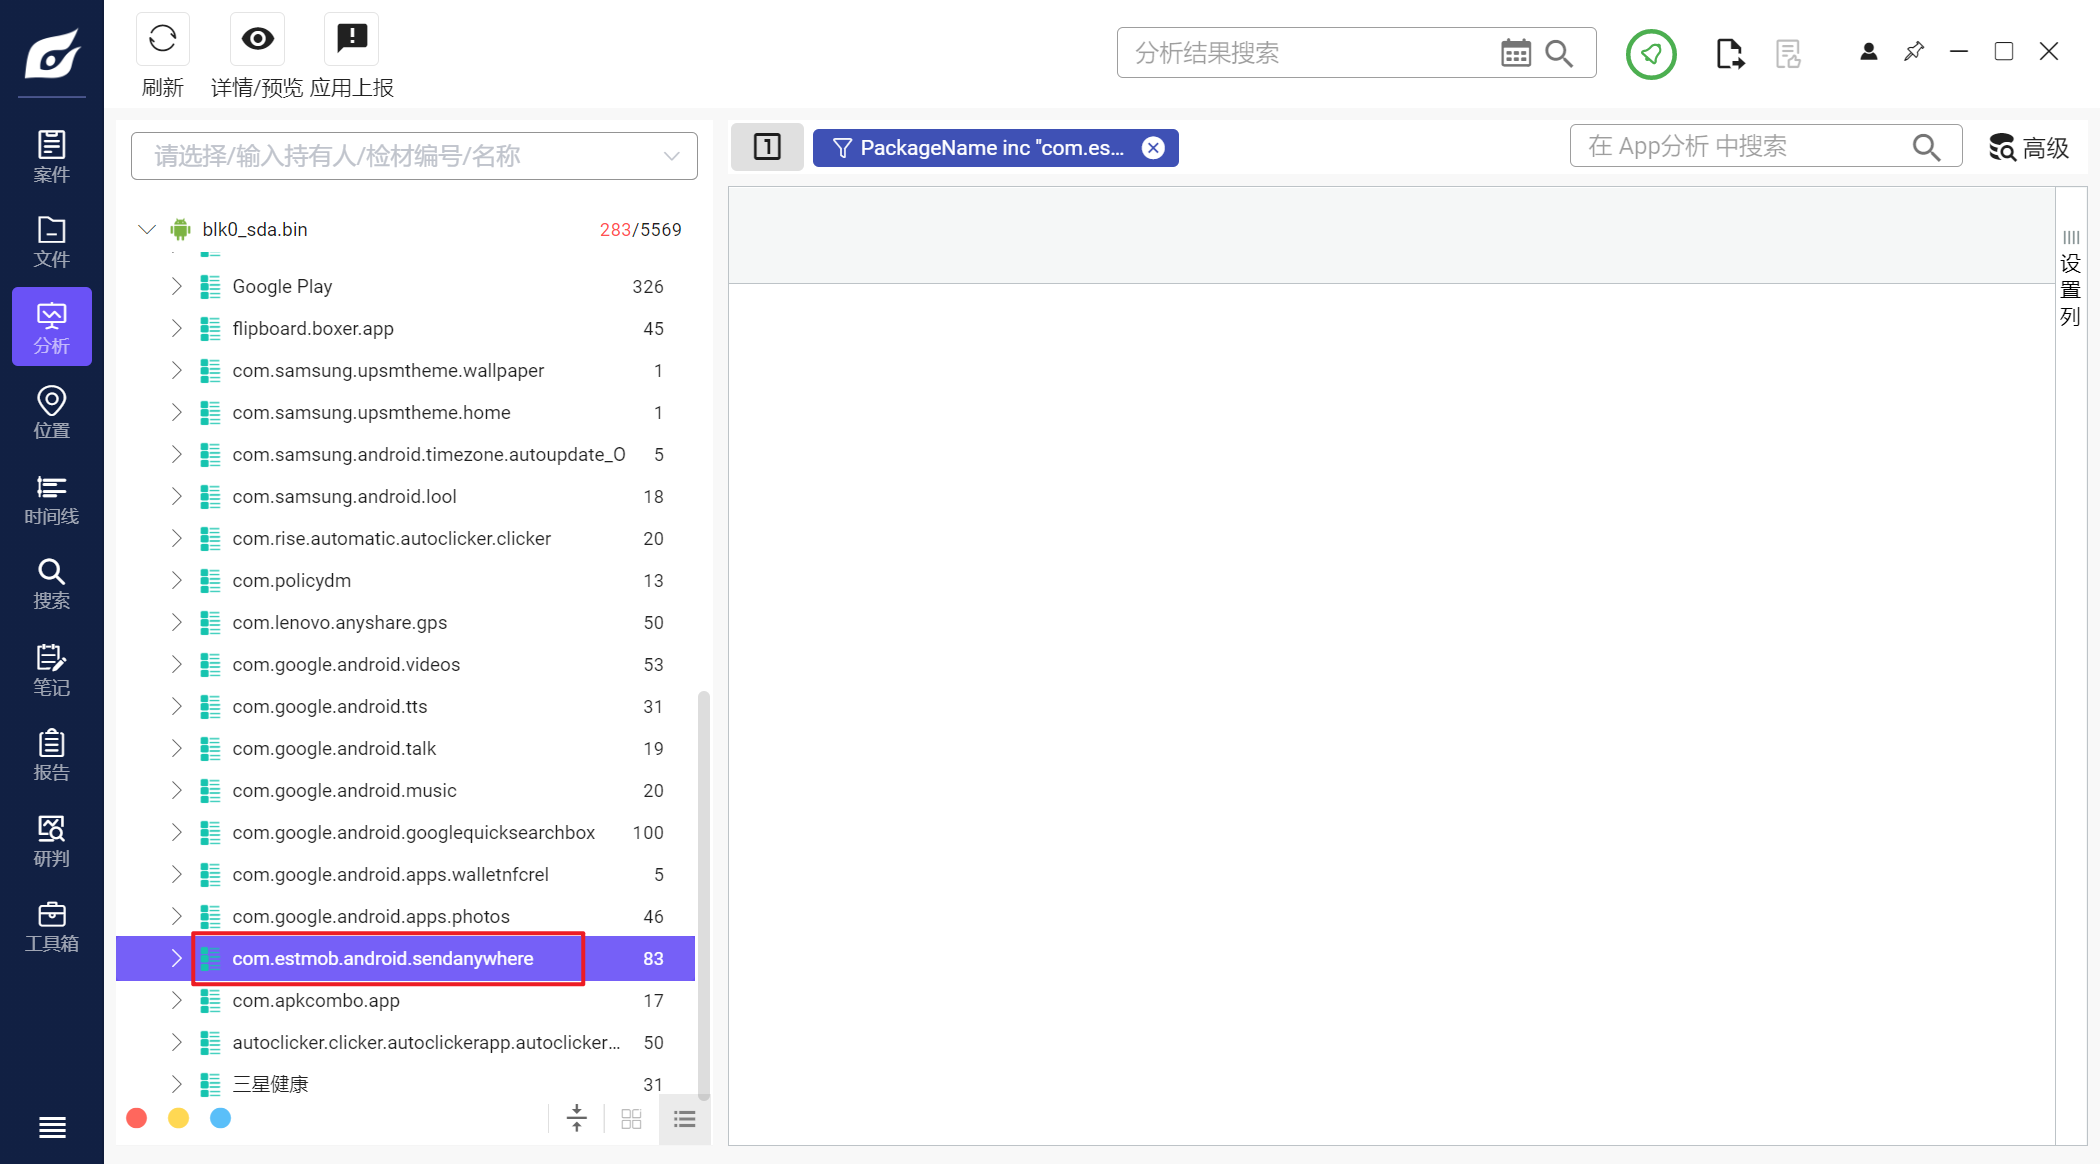Switch to grid view at panel bottom
Image resolution: width=2100 pixels, height=1164 pixels.
point(631,1119)
